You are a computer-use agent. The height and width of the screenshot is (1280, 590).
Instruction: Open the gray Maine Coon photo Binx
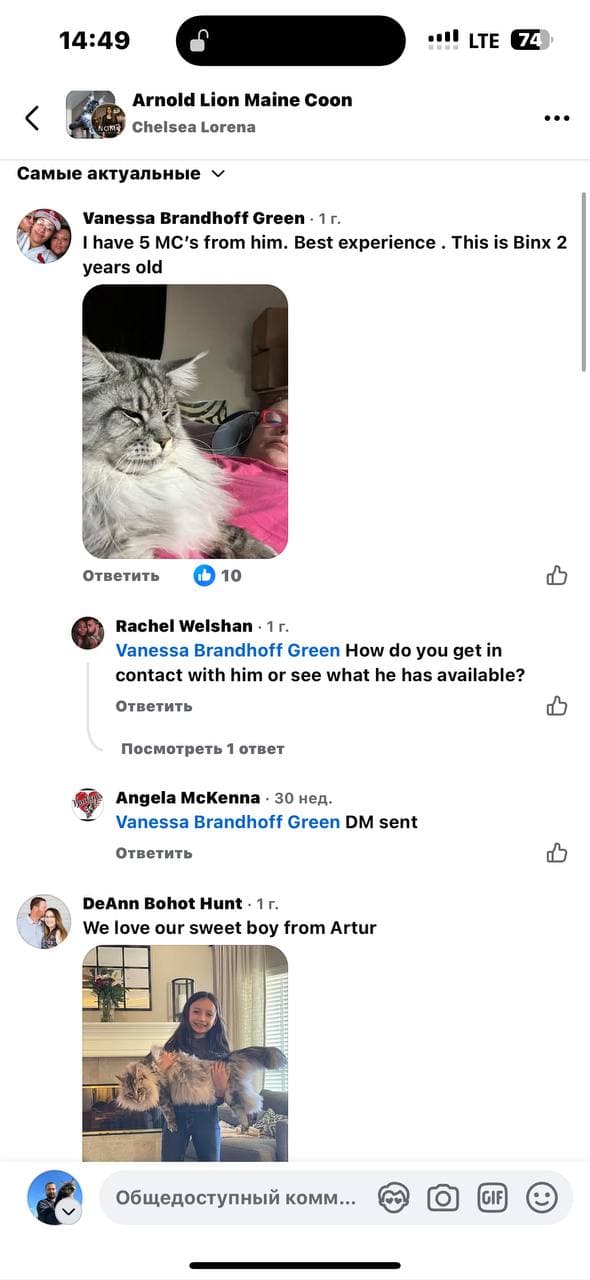point(185,421)
